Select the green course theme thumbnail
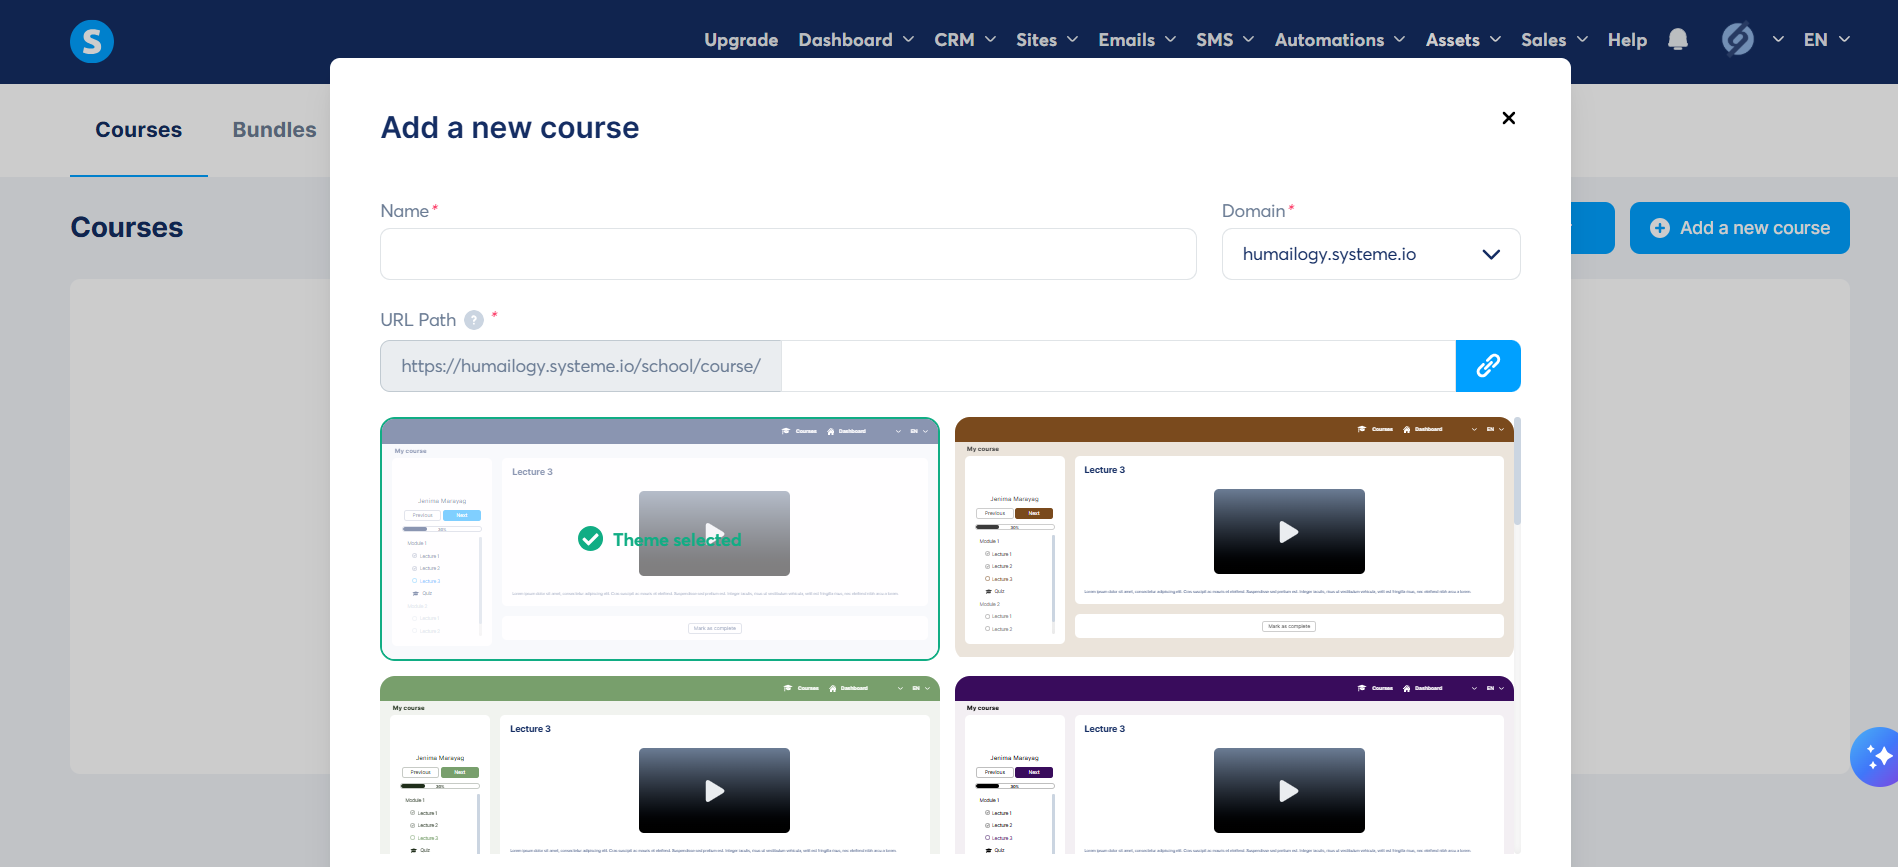The height and width of the screenshot is (867, 1898). (x=660, y=765)
